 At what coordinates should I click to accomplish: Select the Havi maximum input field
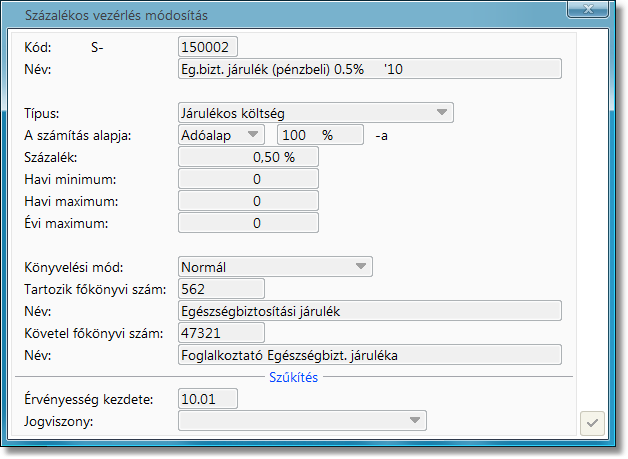click(248, 201)
